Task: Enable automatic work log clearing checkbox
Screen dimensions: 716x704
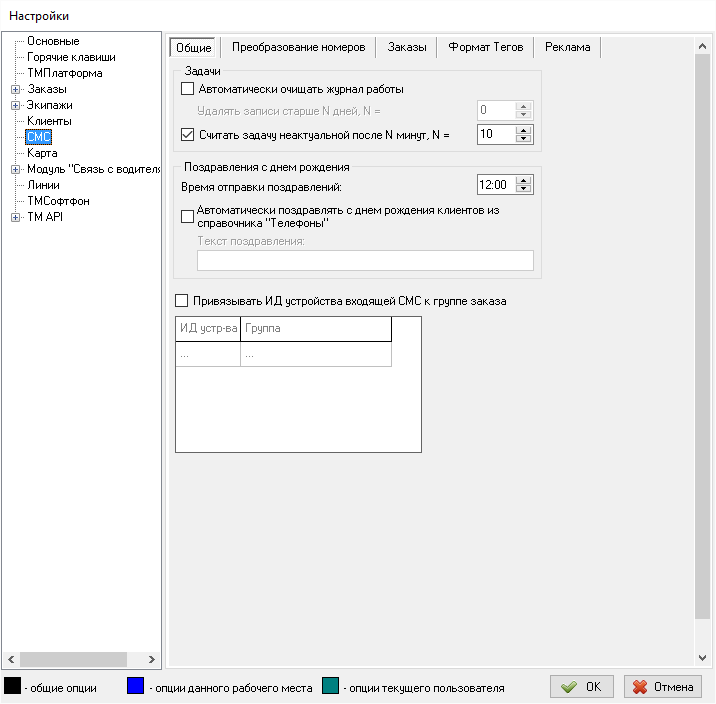Action: tap(188, 89)
